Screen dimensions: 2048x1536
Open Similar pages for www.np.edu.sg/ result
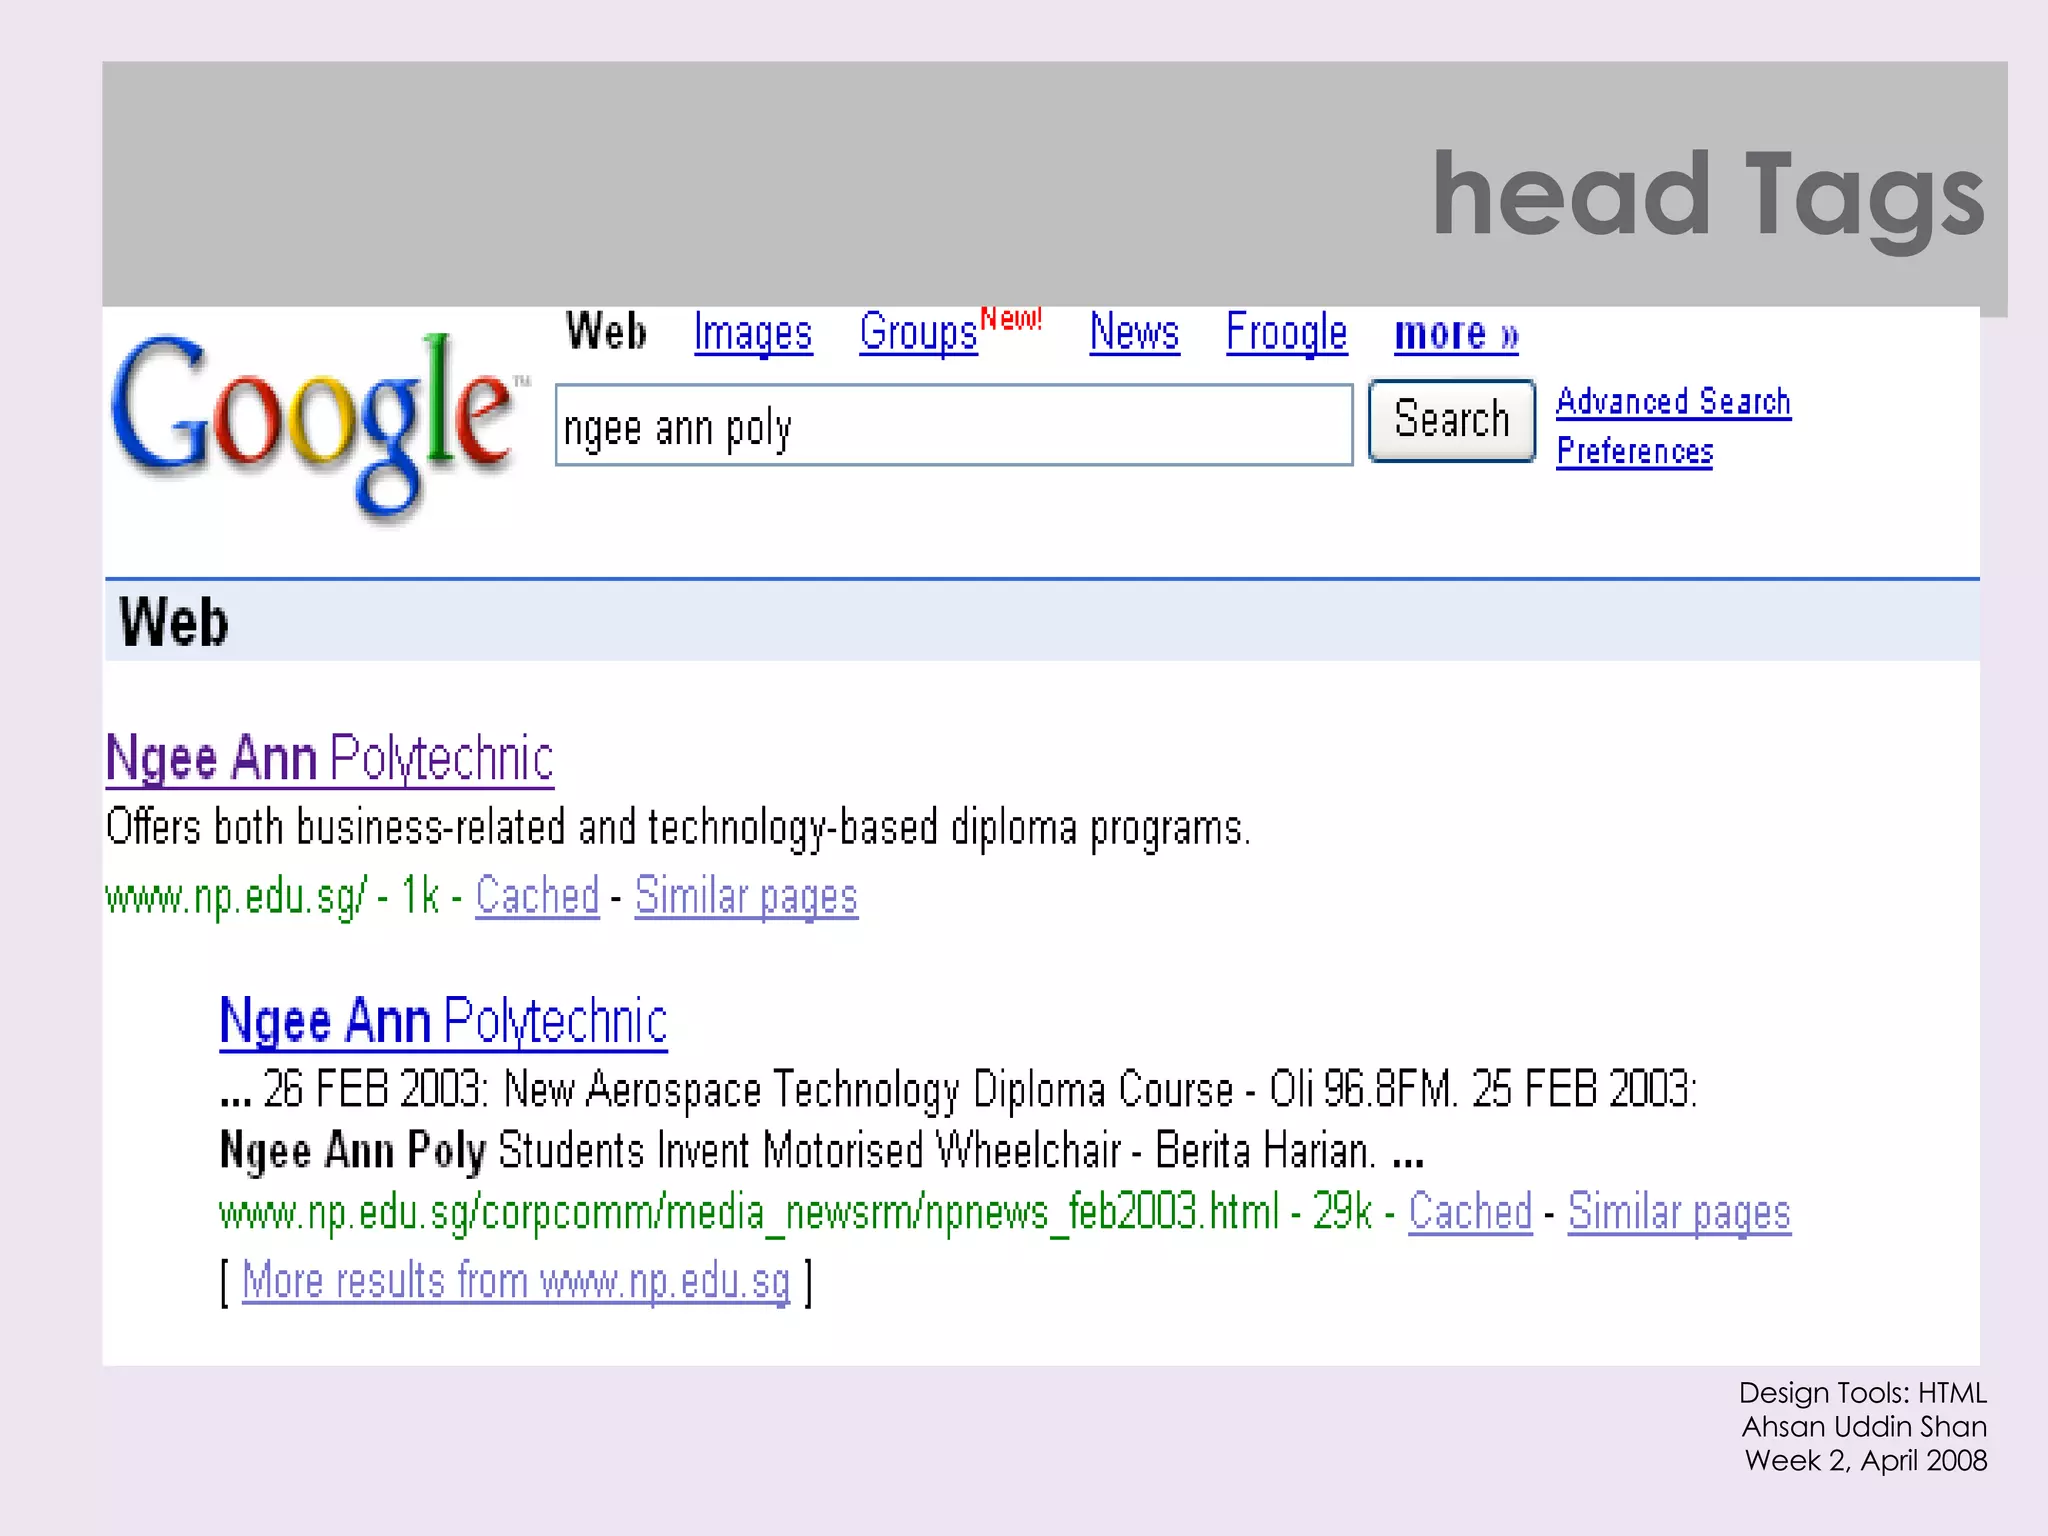[x=746, y=897]
